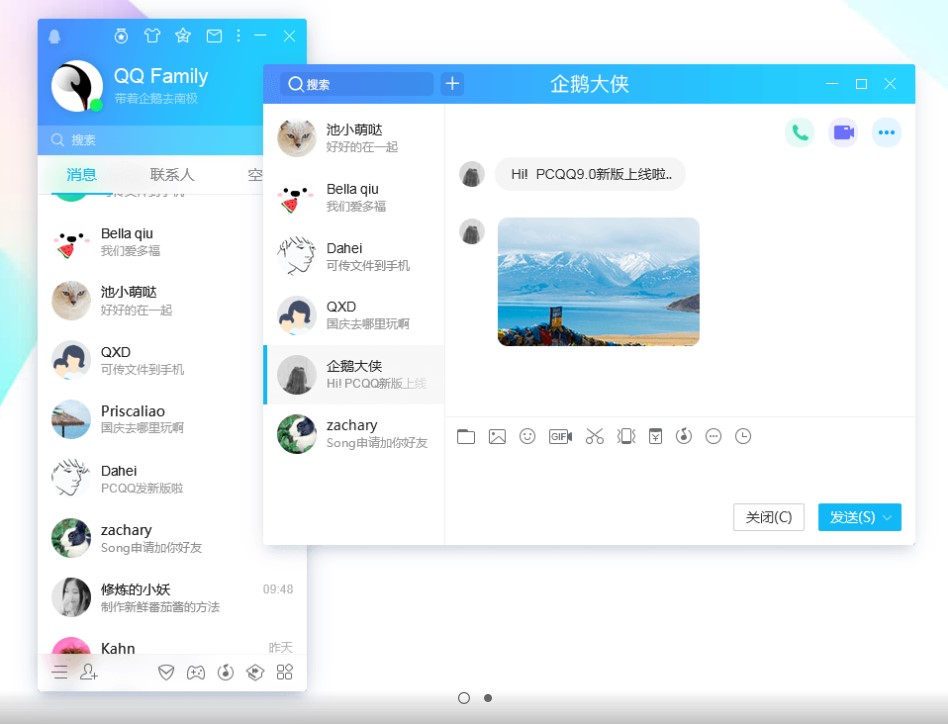948x724 pixels.
Task: Open 修炼的小妖 conversation at 09:48
Action: [x=172, y=597]
